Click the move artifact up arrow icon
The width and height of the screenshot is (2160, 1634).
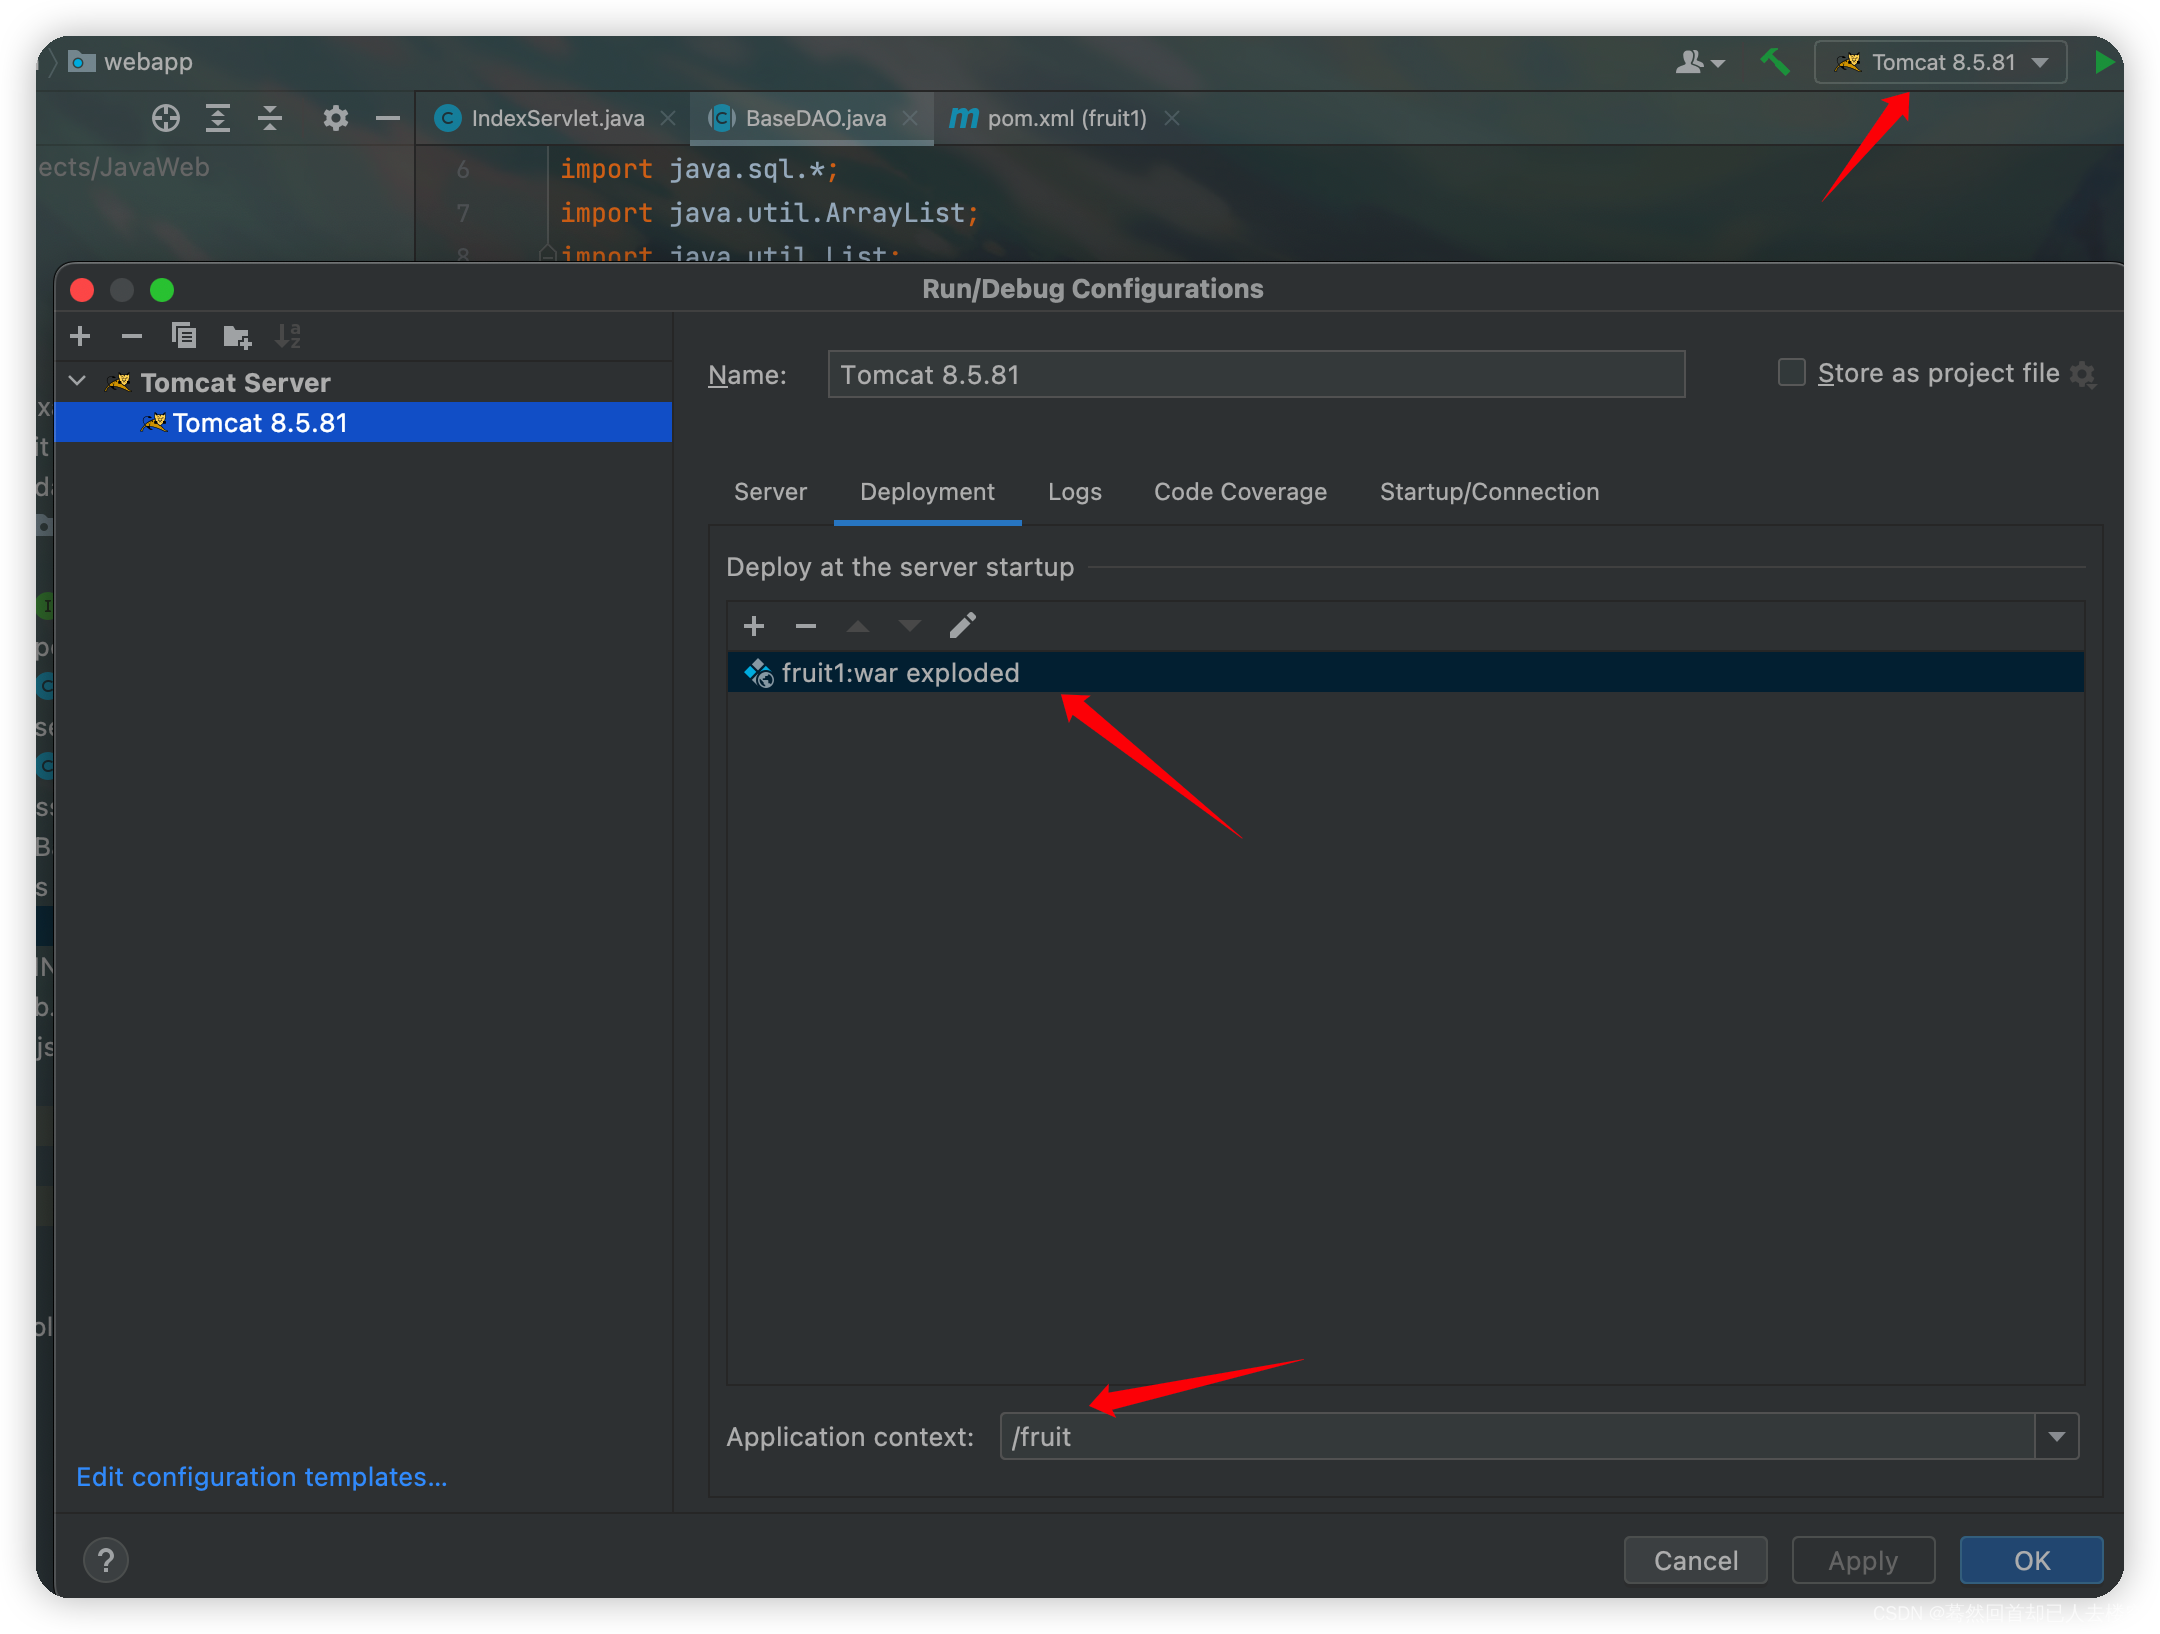(x=858, y=623)
